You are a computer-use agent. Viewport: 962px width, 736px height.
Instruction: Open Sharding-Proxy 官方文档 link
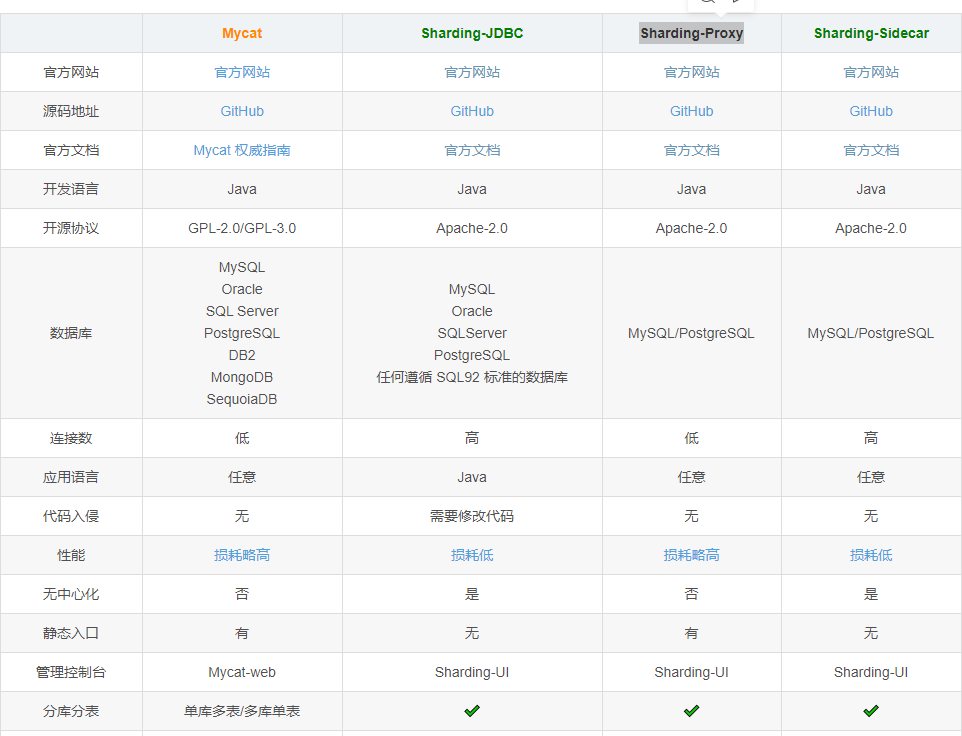coord(691,150)
